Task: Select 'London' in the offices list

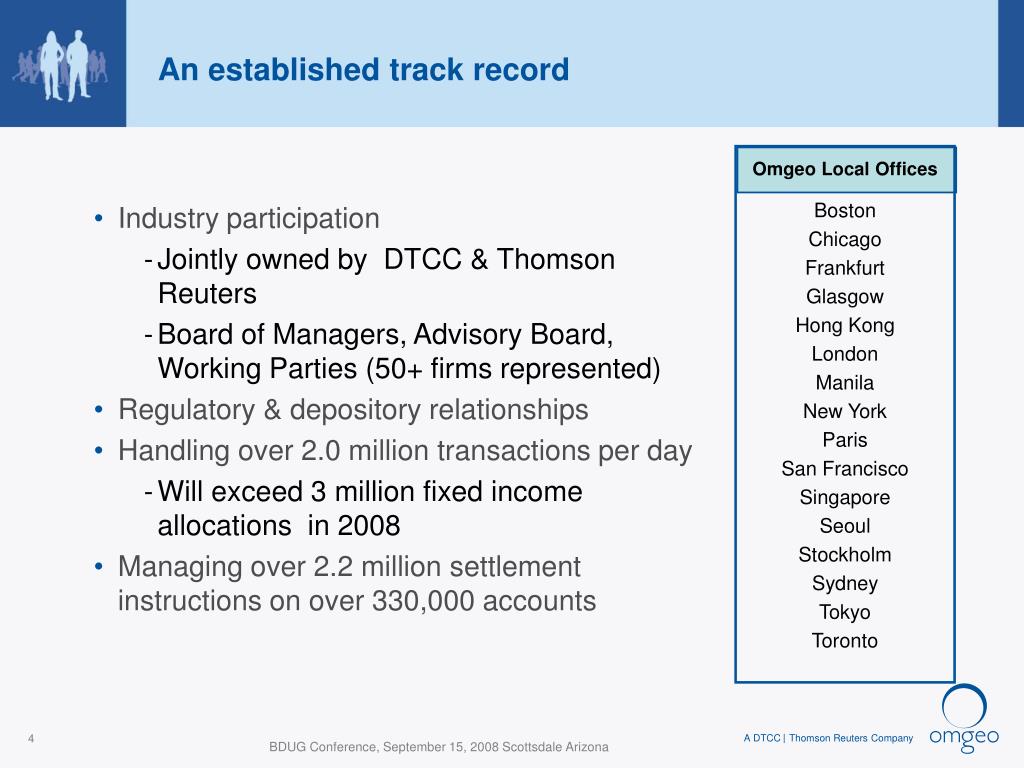Action: pyautogui.click(x=844, y=354)
